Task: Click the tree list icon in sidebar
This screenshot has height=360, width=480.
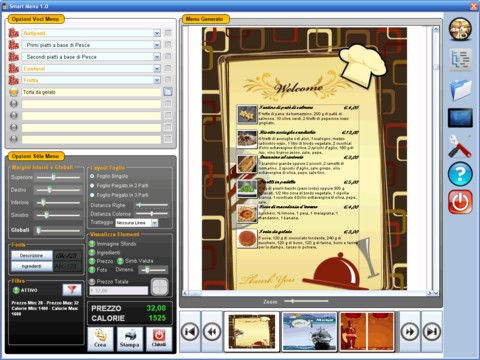Action: pos(460,60)
